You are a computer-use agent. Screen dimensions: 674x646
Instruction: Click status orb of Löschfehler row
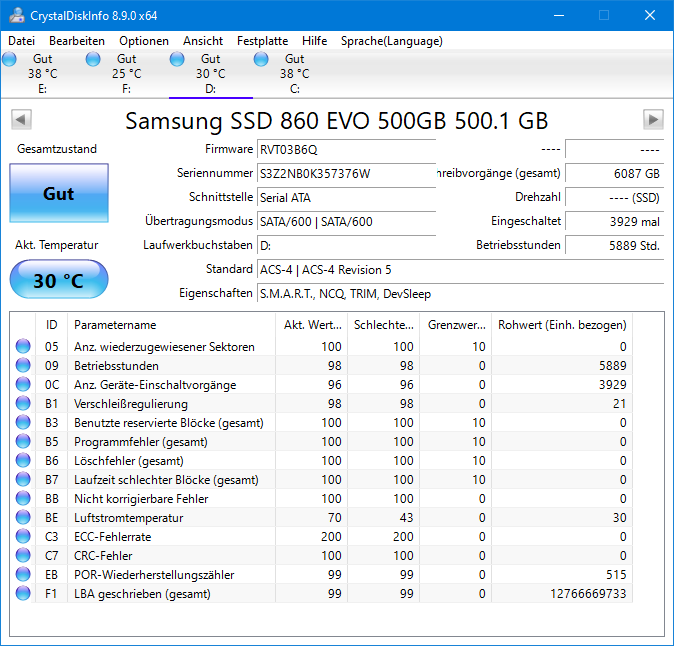click(23, 460)
